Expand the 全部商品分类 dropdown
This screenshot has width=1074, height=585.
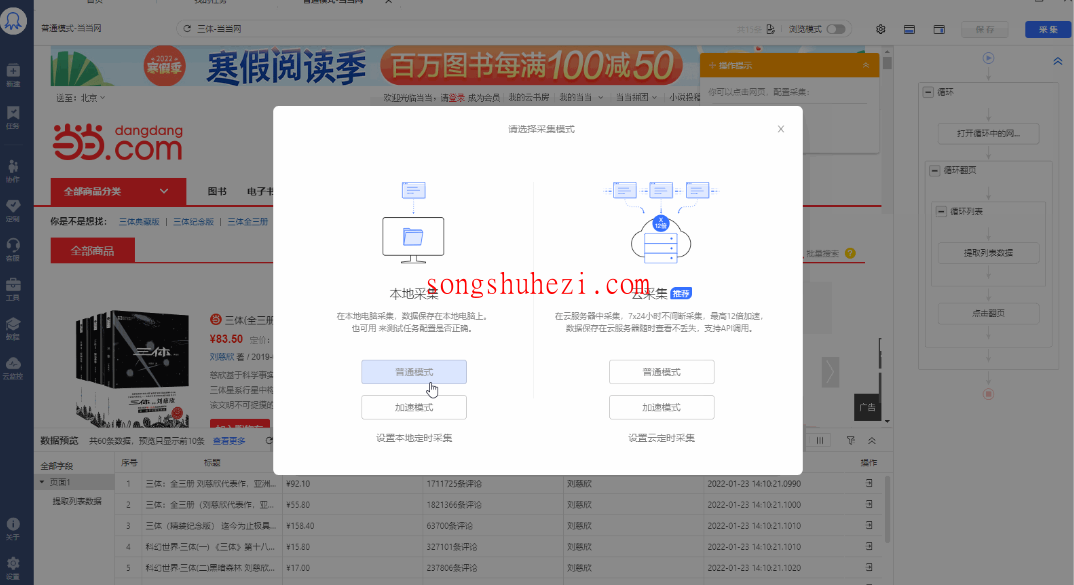pyautogui.click(x=118, y=191)
